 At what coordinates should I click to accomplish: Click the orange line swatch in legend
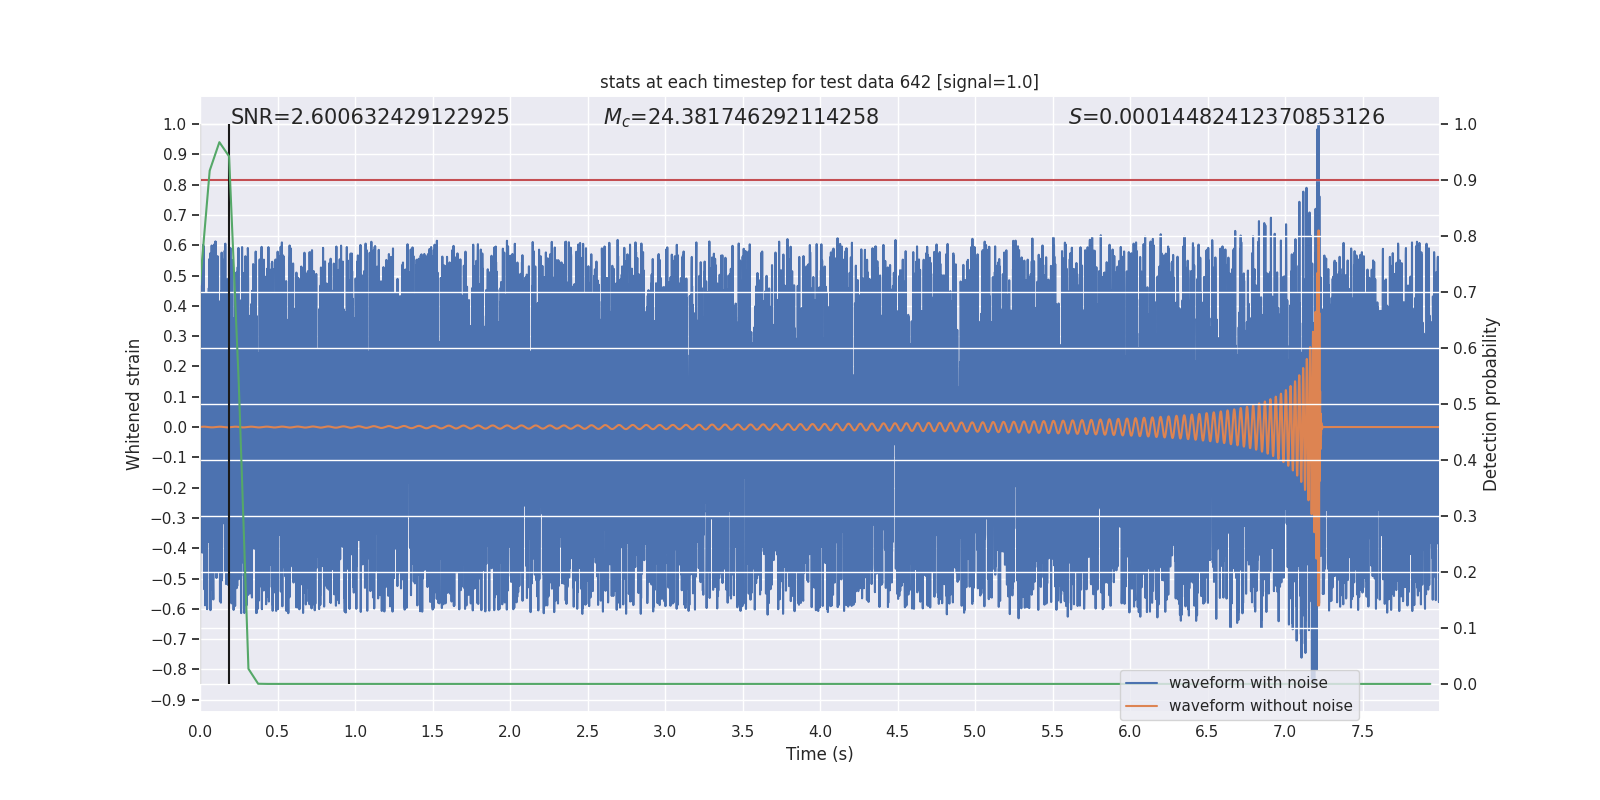click(x=1141, y=706)
